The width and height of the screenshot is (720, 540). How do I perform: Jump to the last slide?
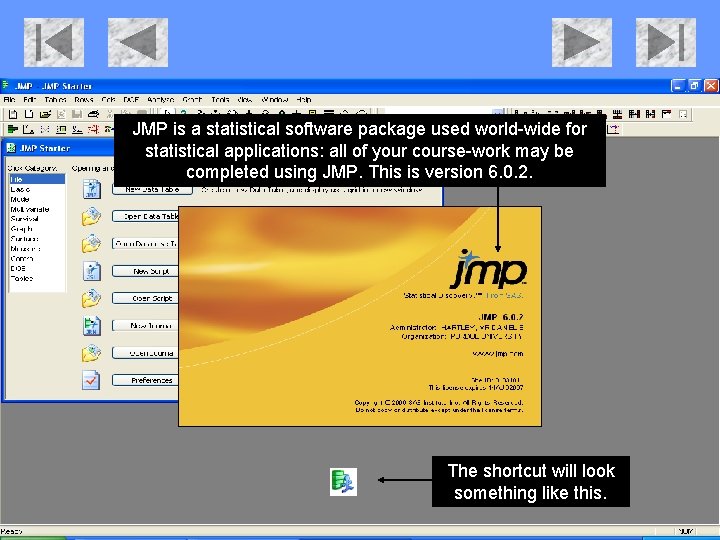click(x=666, y=42)
